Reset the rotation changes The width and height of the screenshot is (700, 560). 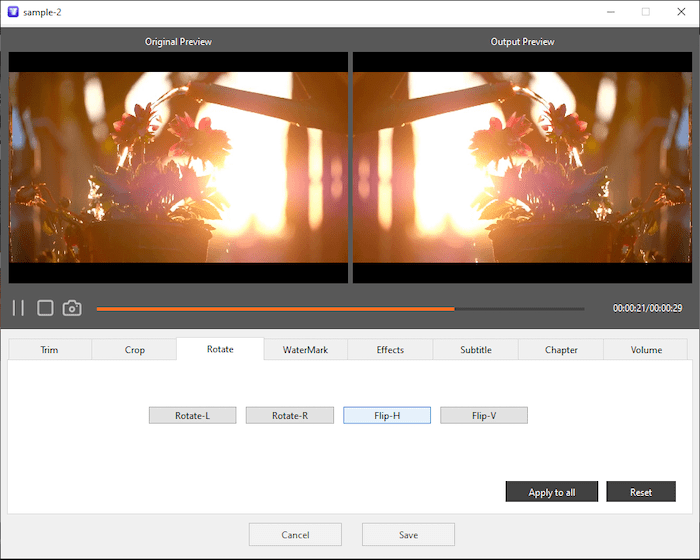click(641, 492)
